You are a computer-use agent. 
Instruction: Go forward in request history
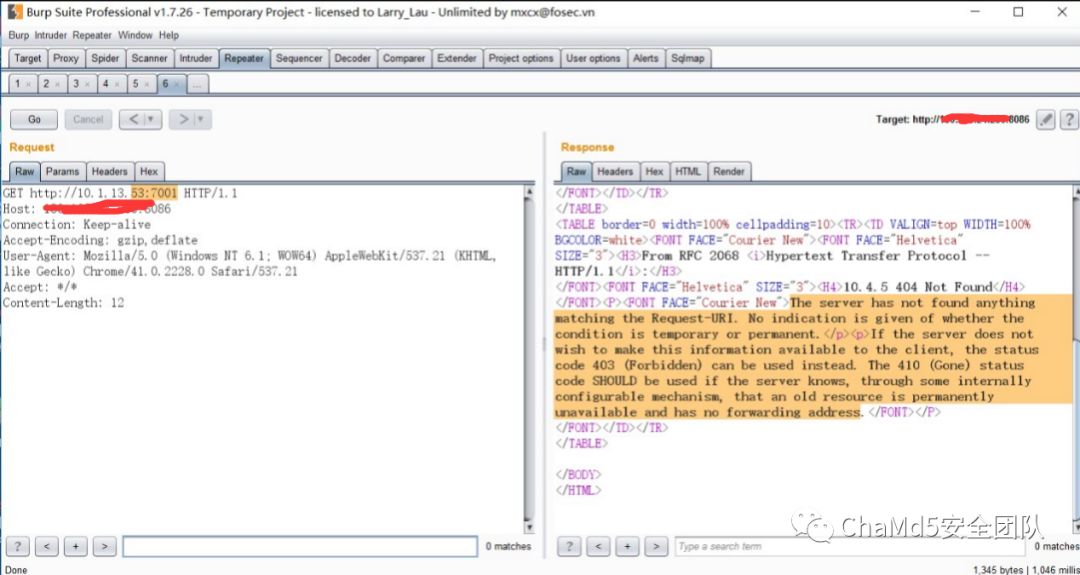click(183, 119)
